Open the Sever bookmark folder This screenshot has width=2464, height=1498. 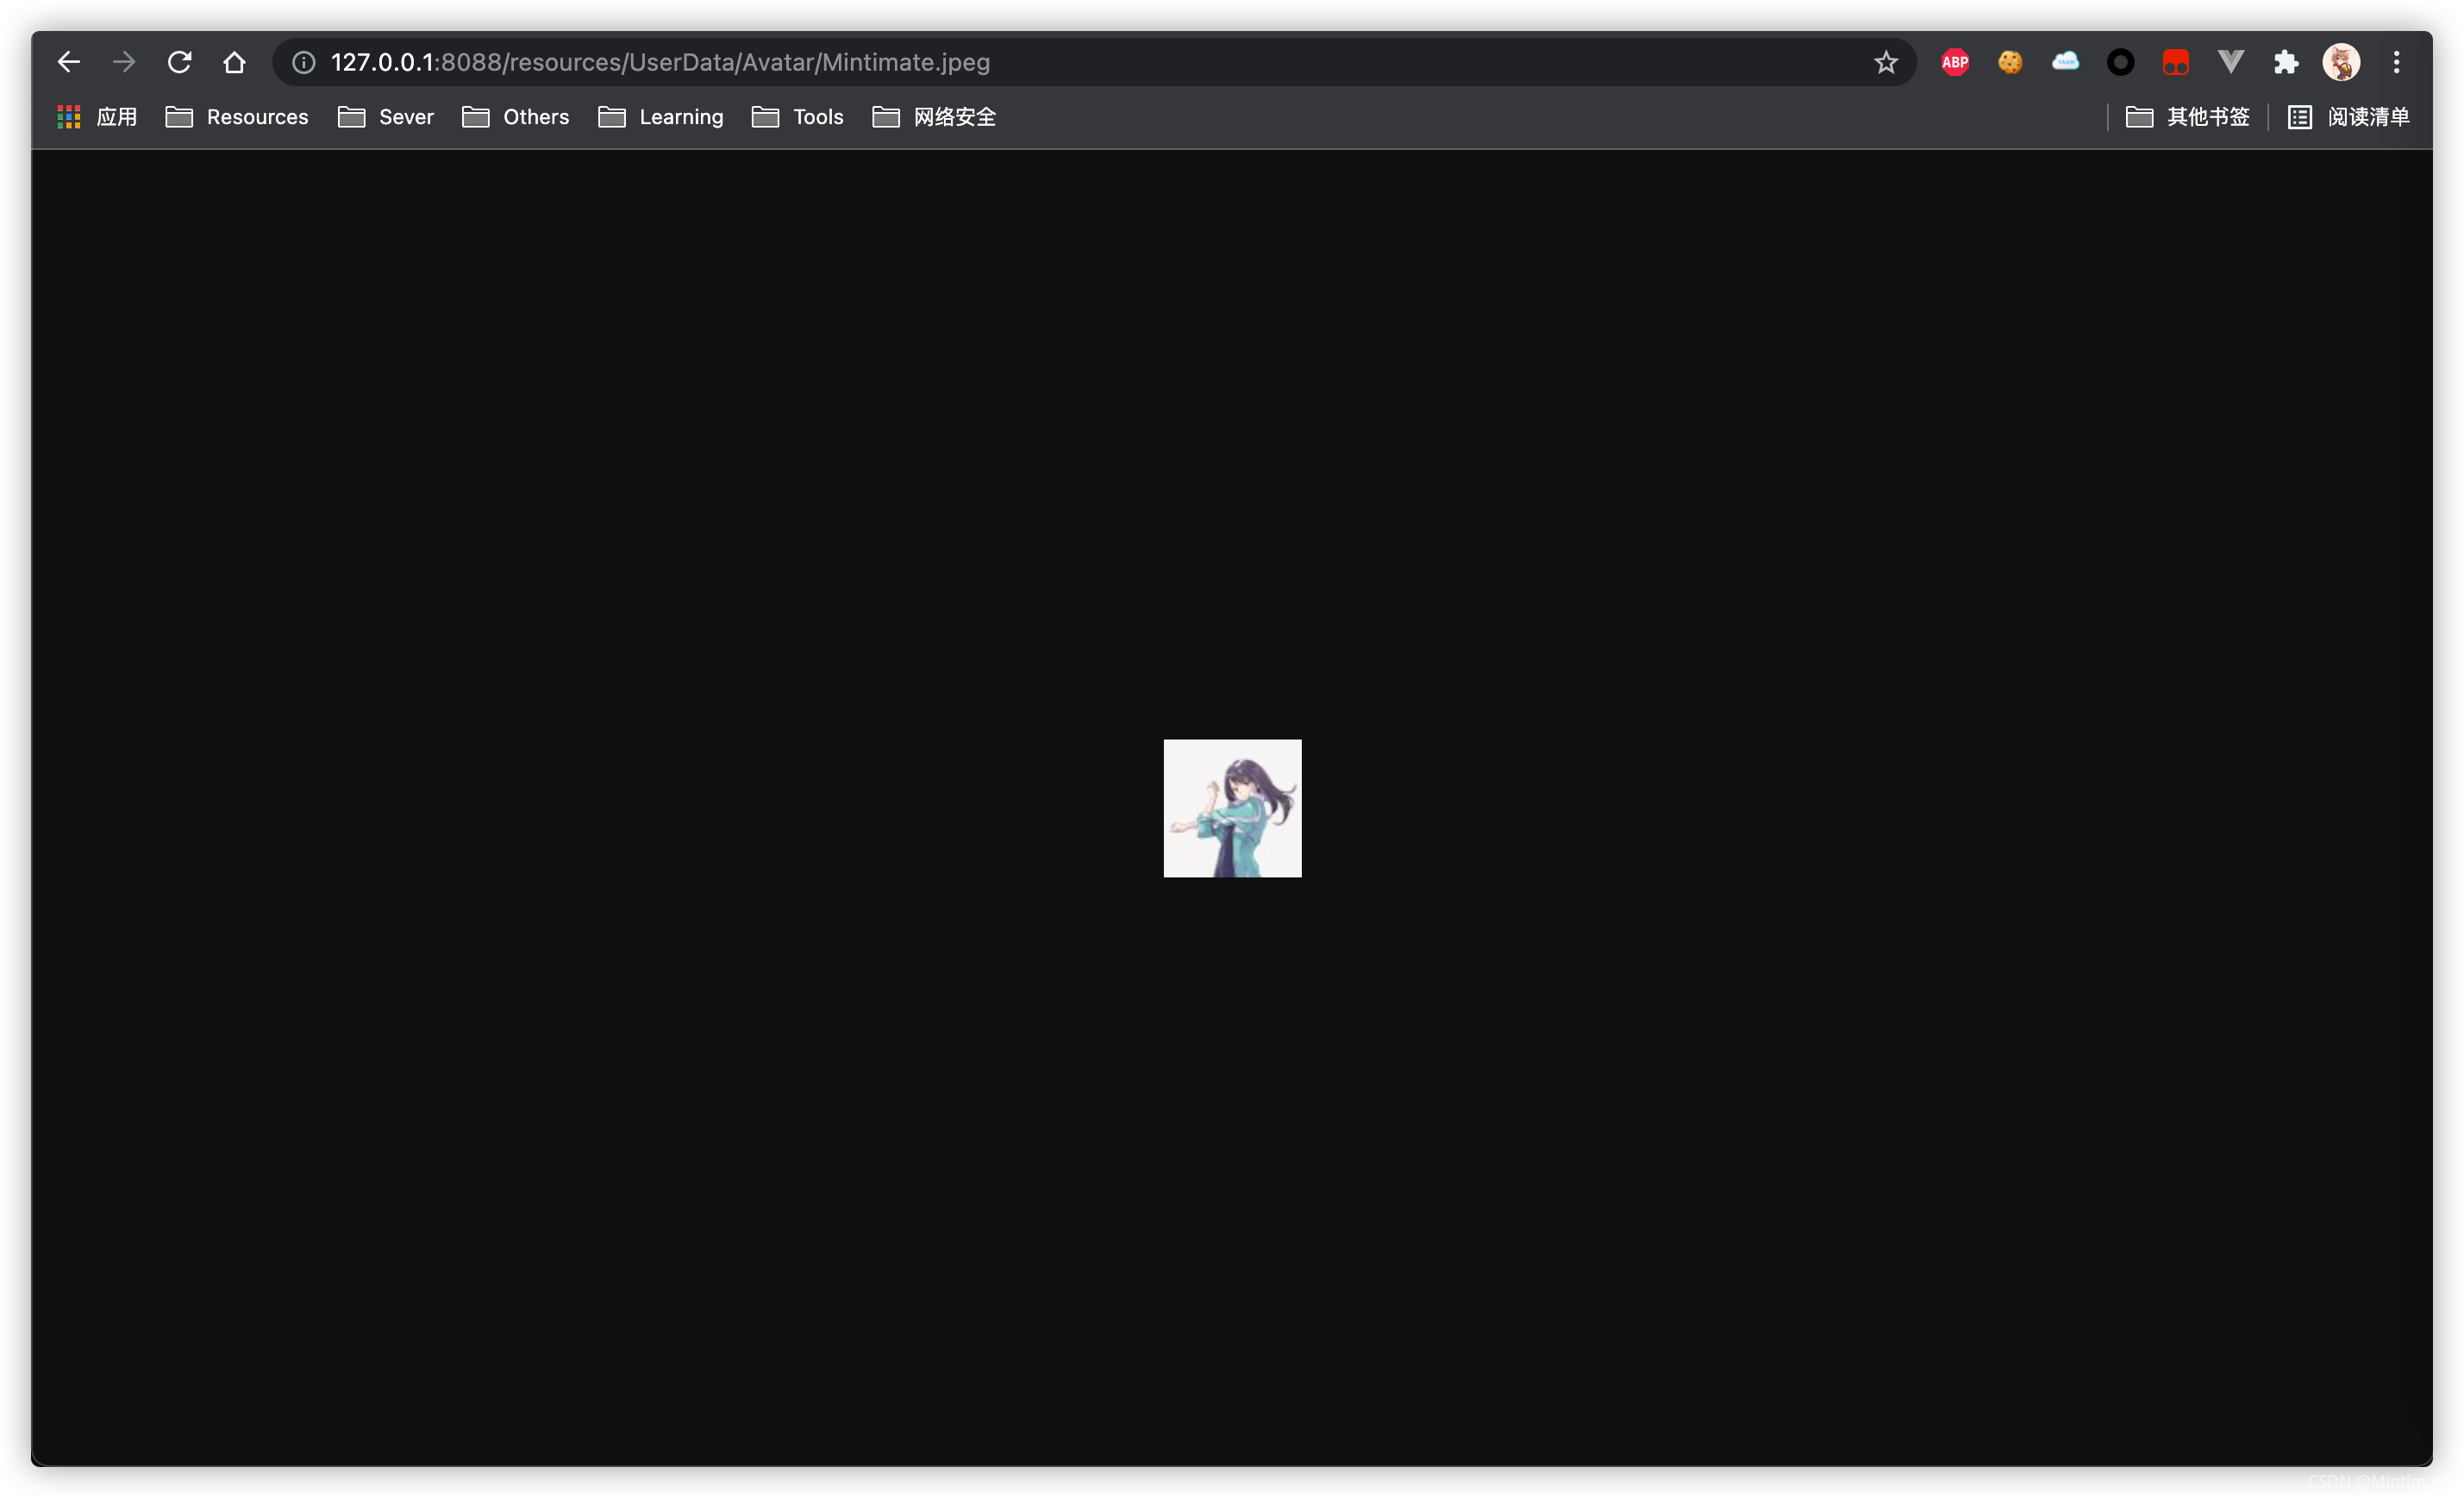[386, 117]
